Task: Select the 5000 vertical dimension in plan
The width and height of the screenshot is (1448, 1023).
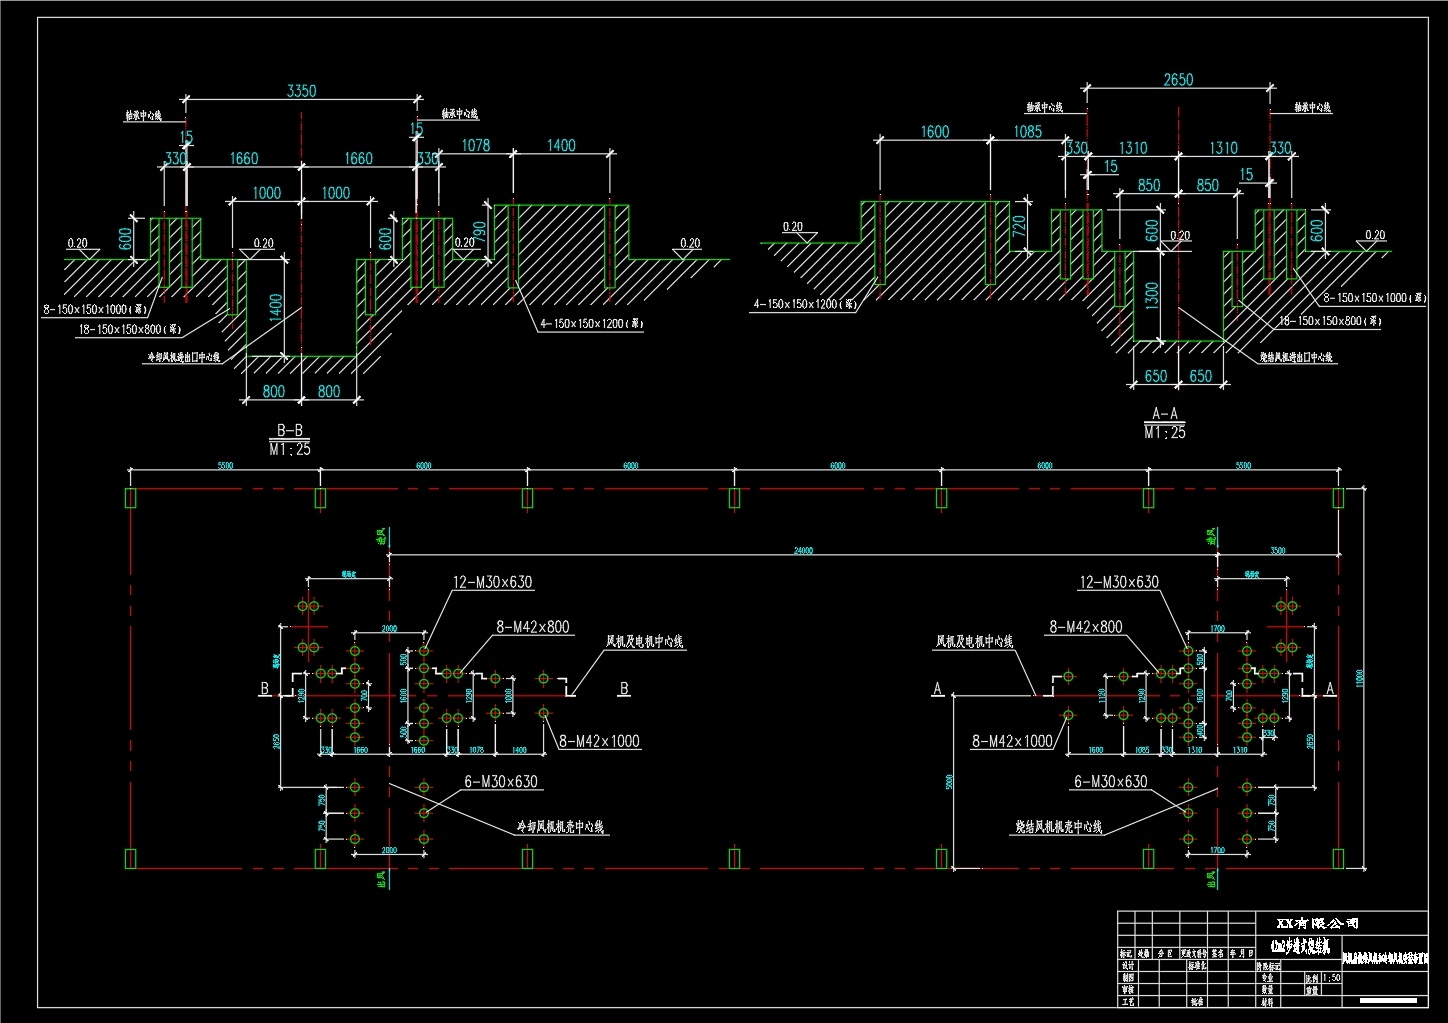Action: [949, 782]
